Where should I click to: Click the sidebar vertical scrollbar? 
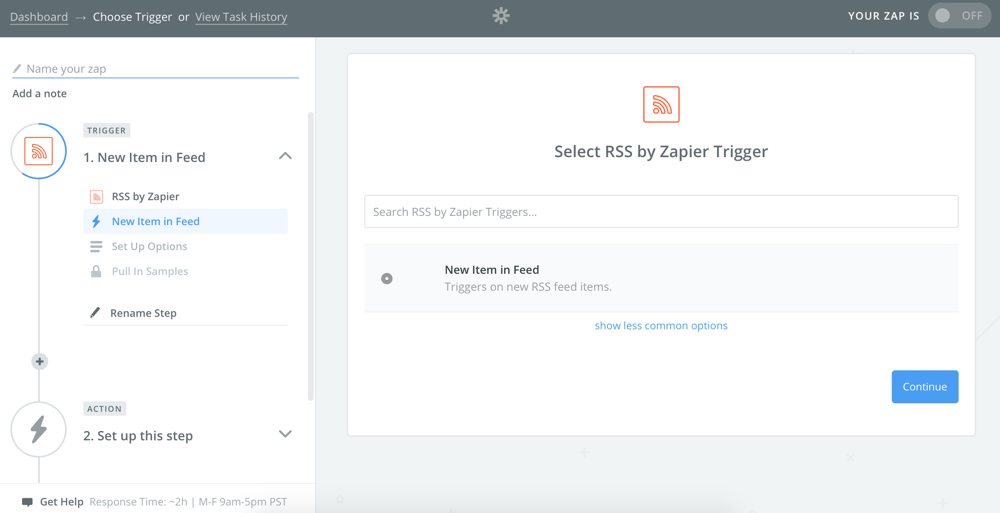(x=311, y=256)
